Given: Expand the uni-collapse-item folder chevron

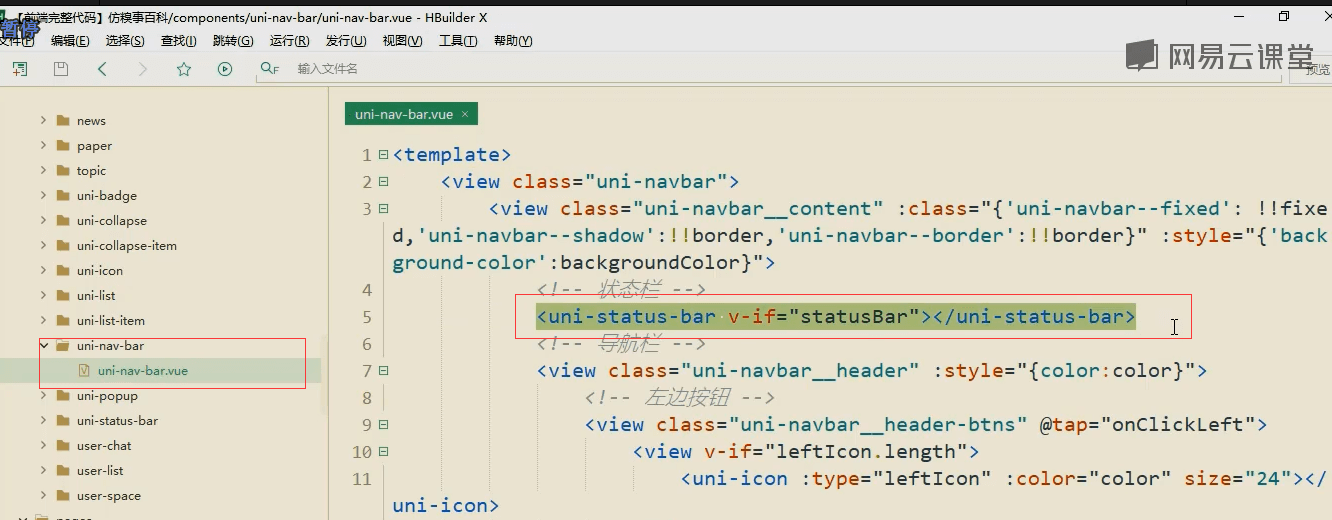Looking at the screenshot, I should coord(43,245).
